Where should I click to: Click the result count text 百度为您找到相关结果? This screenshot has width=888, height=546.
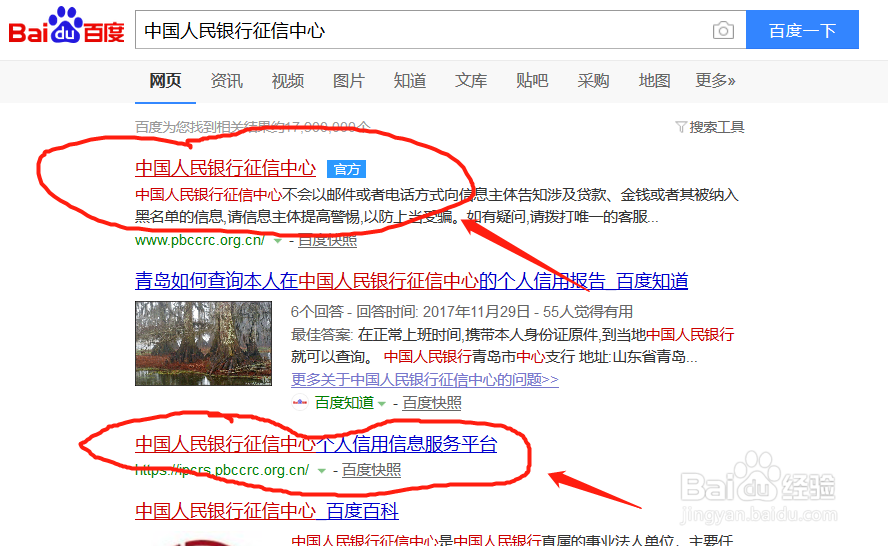pyautogui.click(x=253, y=127)
